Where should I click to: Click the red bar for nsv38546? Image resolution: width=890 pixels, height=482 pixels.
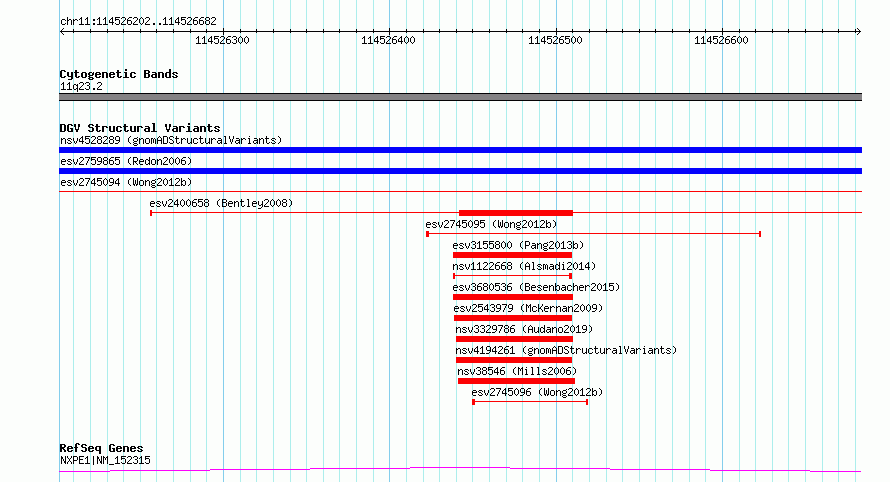click(517, 381)
